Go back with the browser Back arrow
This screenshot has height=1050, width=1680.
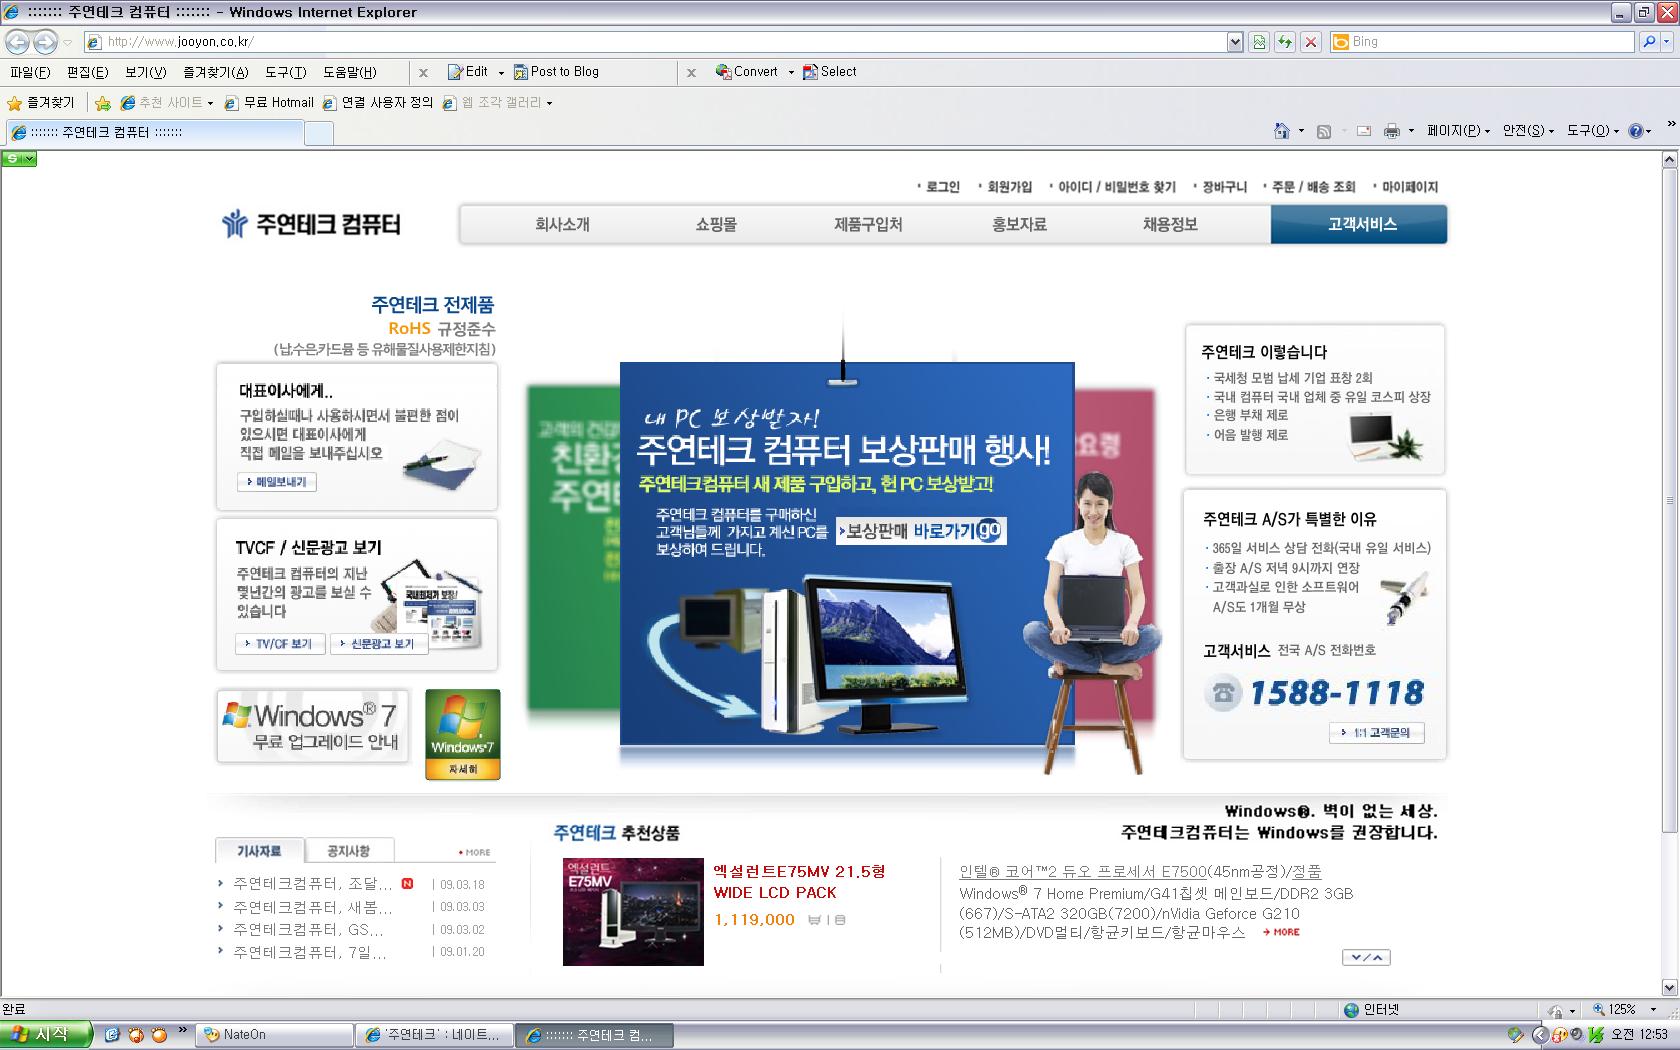click(x=17, y=42)
